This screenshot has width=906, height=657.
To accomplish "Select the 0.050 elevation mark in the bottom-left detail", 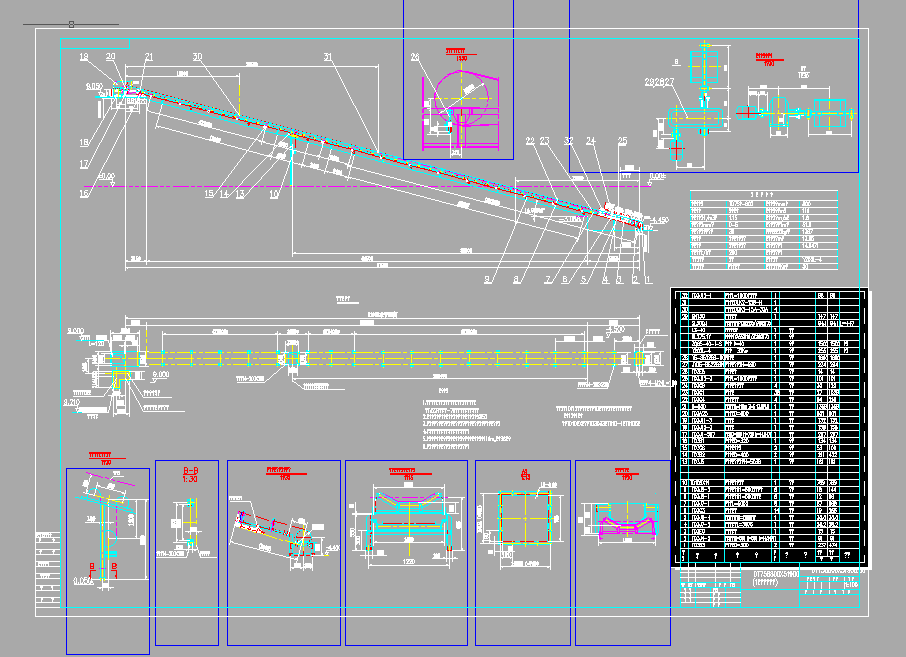I will 83,581.
